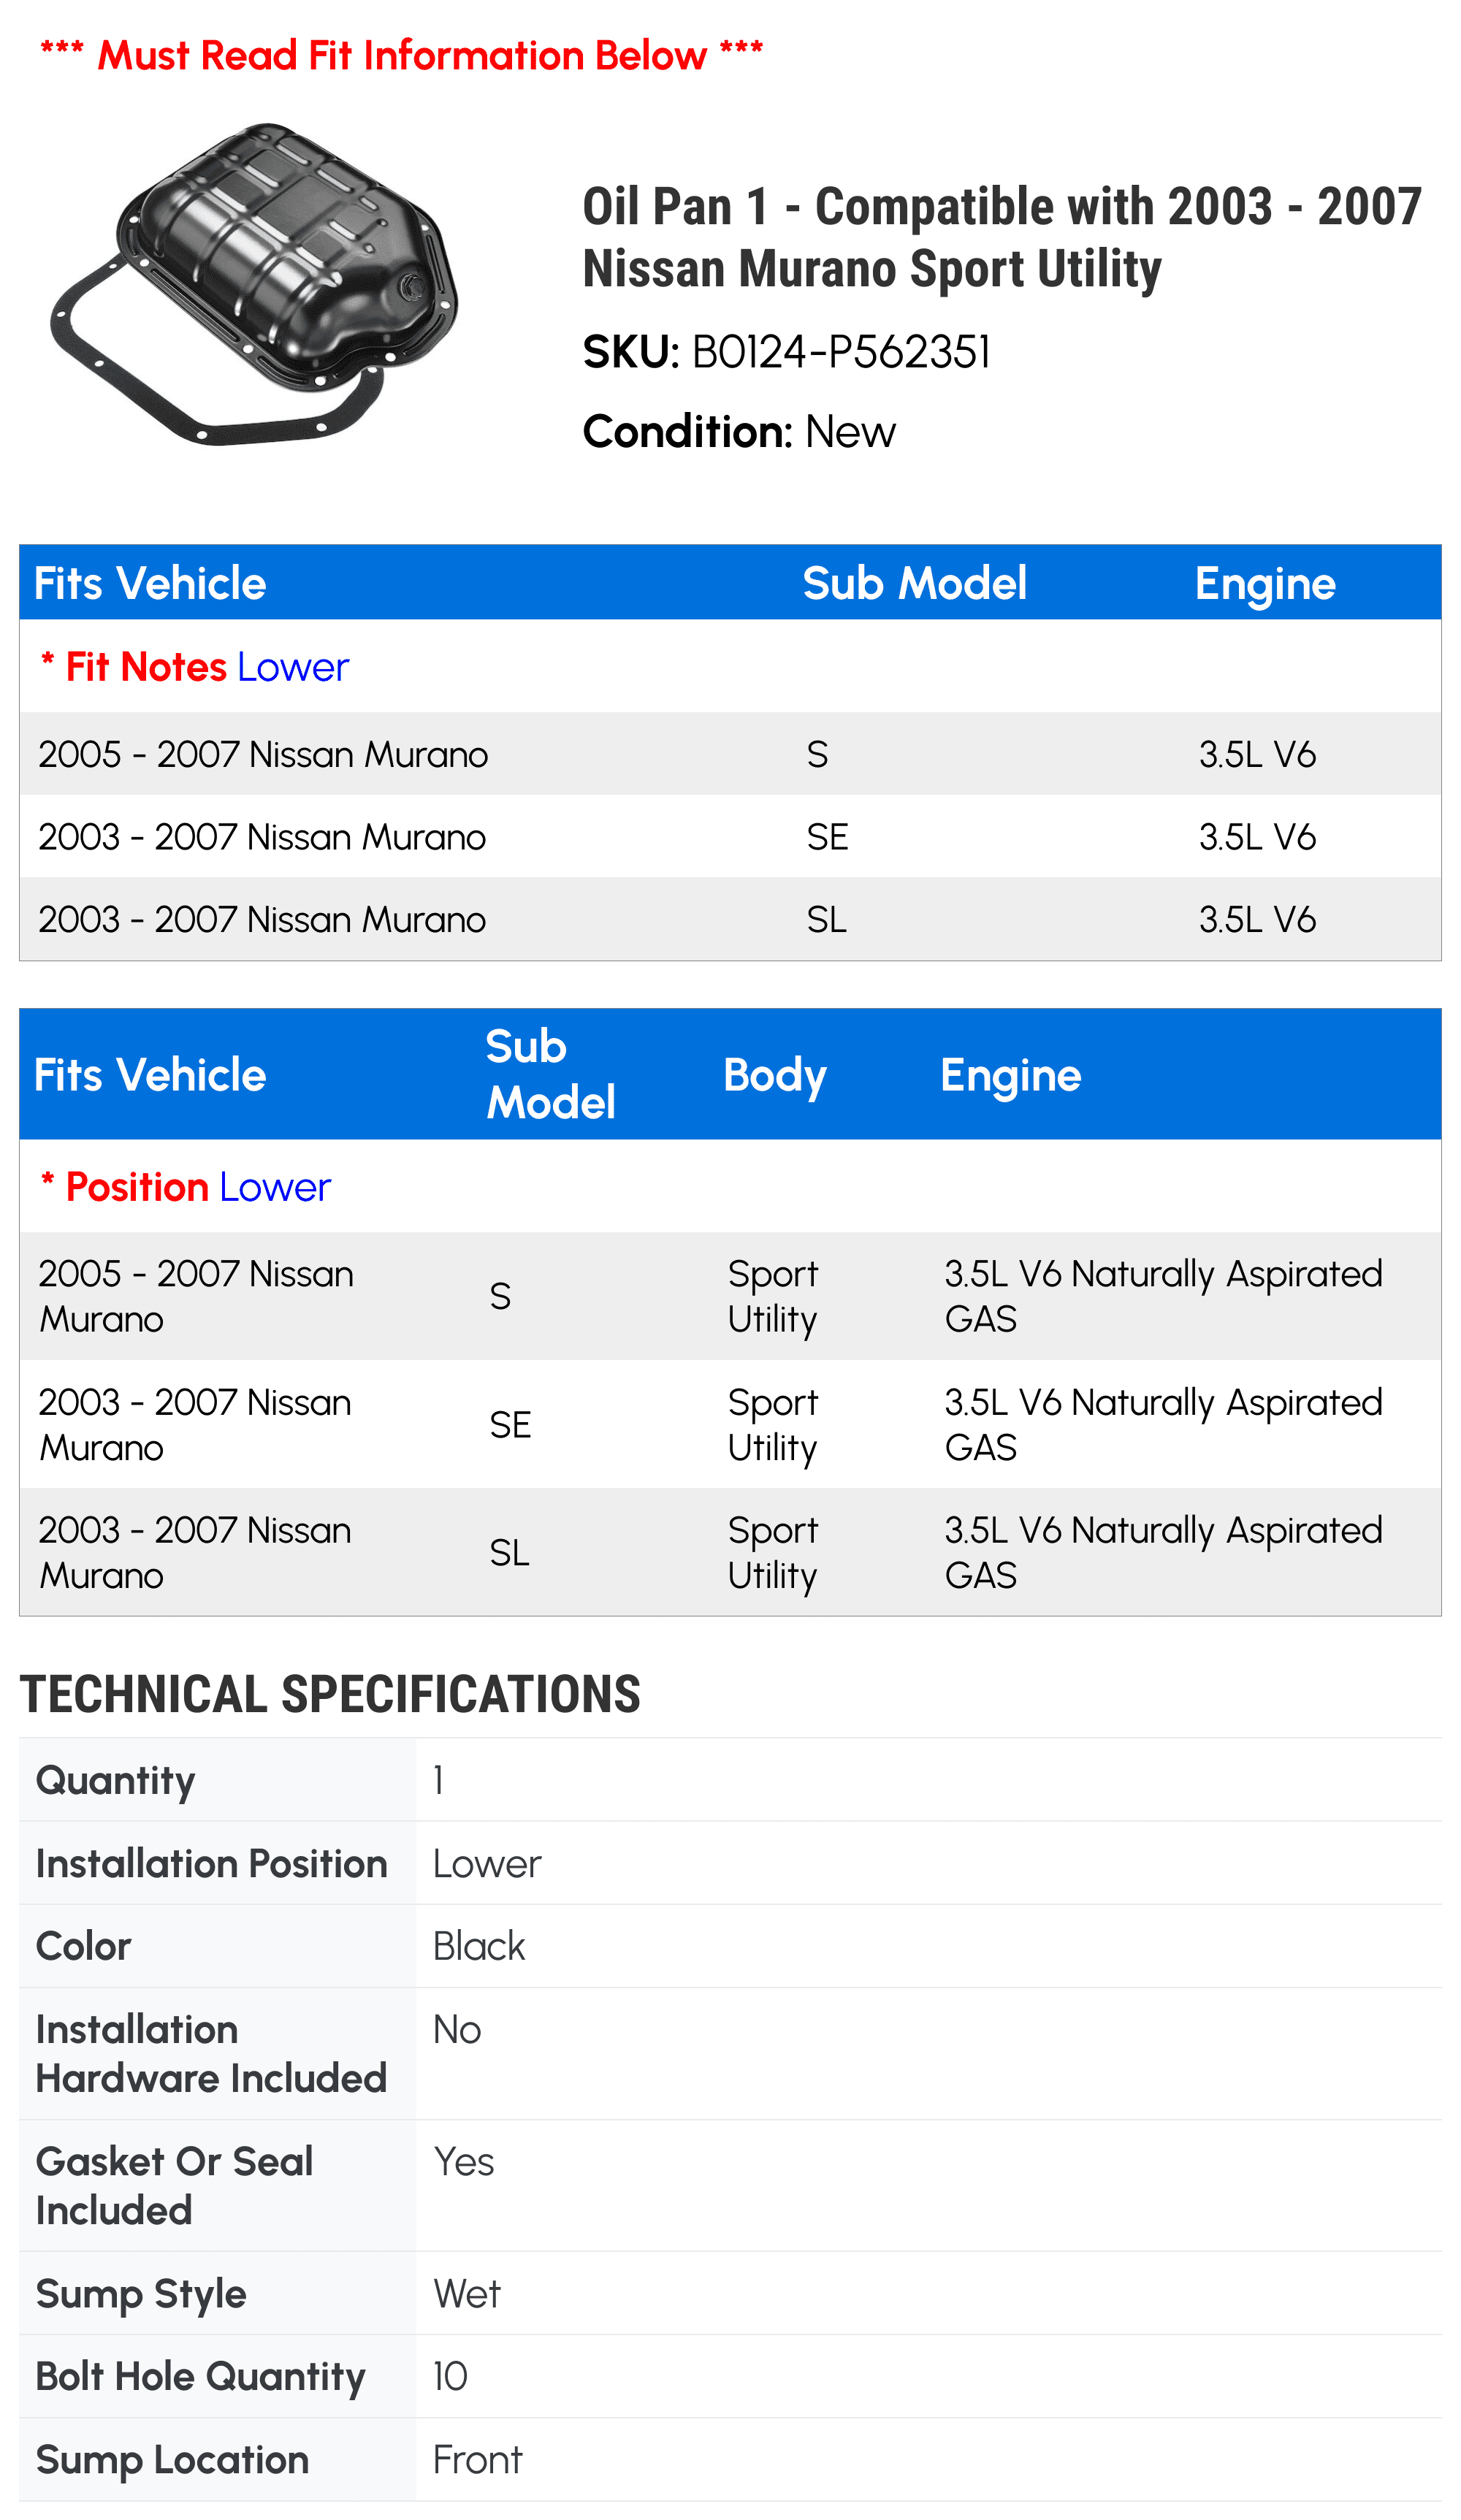Click the Bolt Hole Quantity spec row
Viewport: 1461px width, 2520px height.
click(730, 2376)
